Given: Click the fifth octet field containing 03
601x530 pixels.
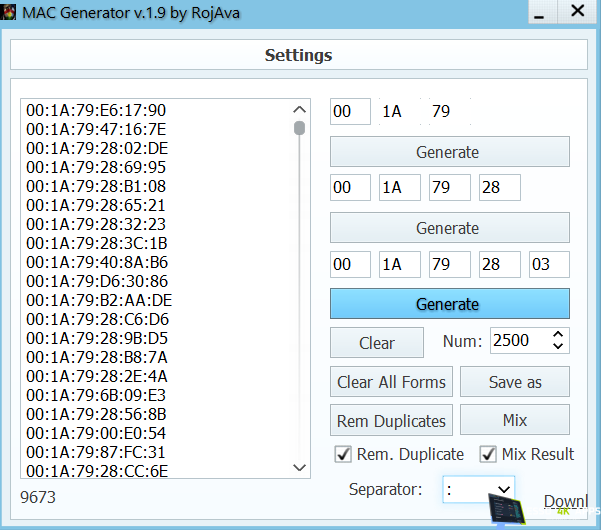Looking at the screenshot, I should point(549,265).
